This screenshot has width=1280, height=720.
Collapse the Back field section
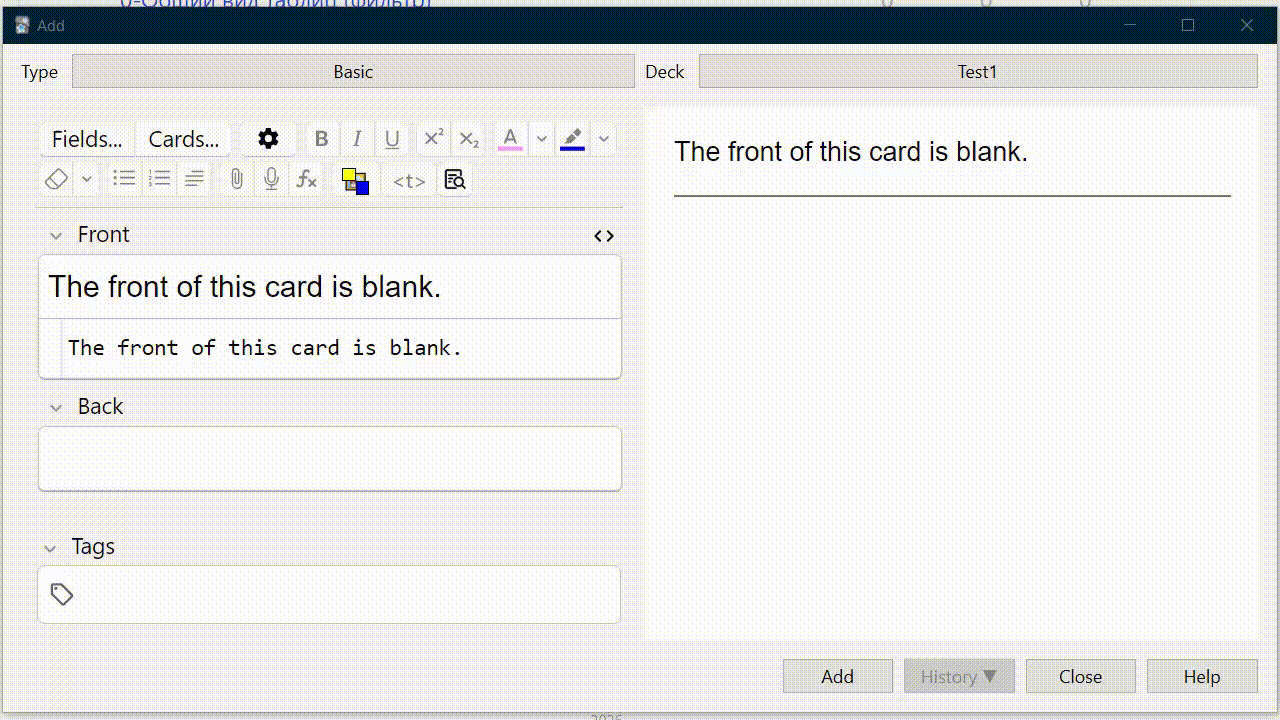pyautogui.click(x=57, y=408)
